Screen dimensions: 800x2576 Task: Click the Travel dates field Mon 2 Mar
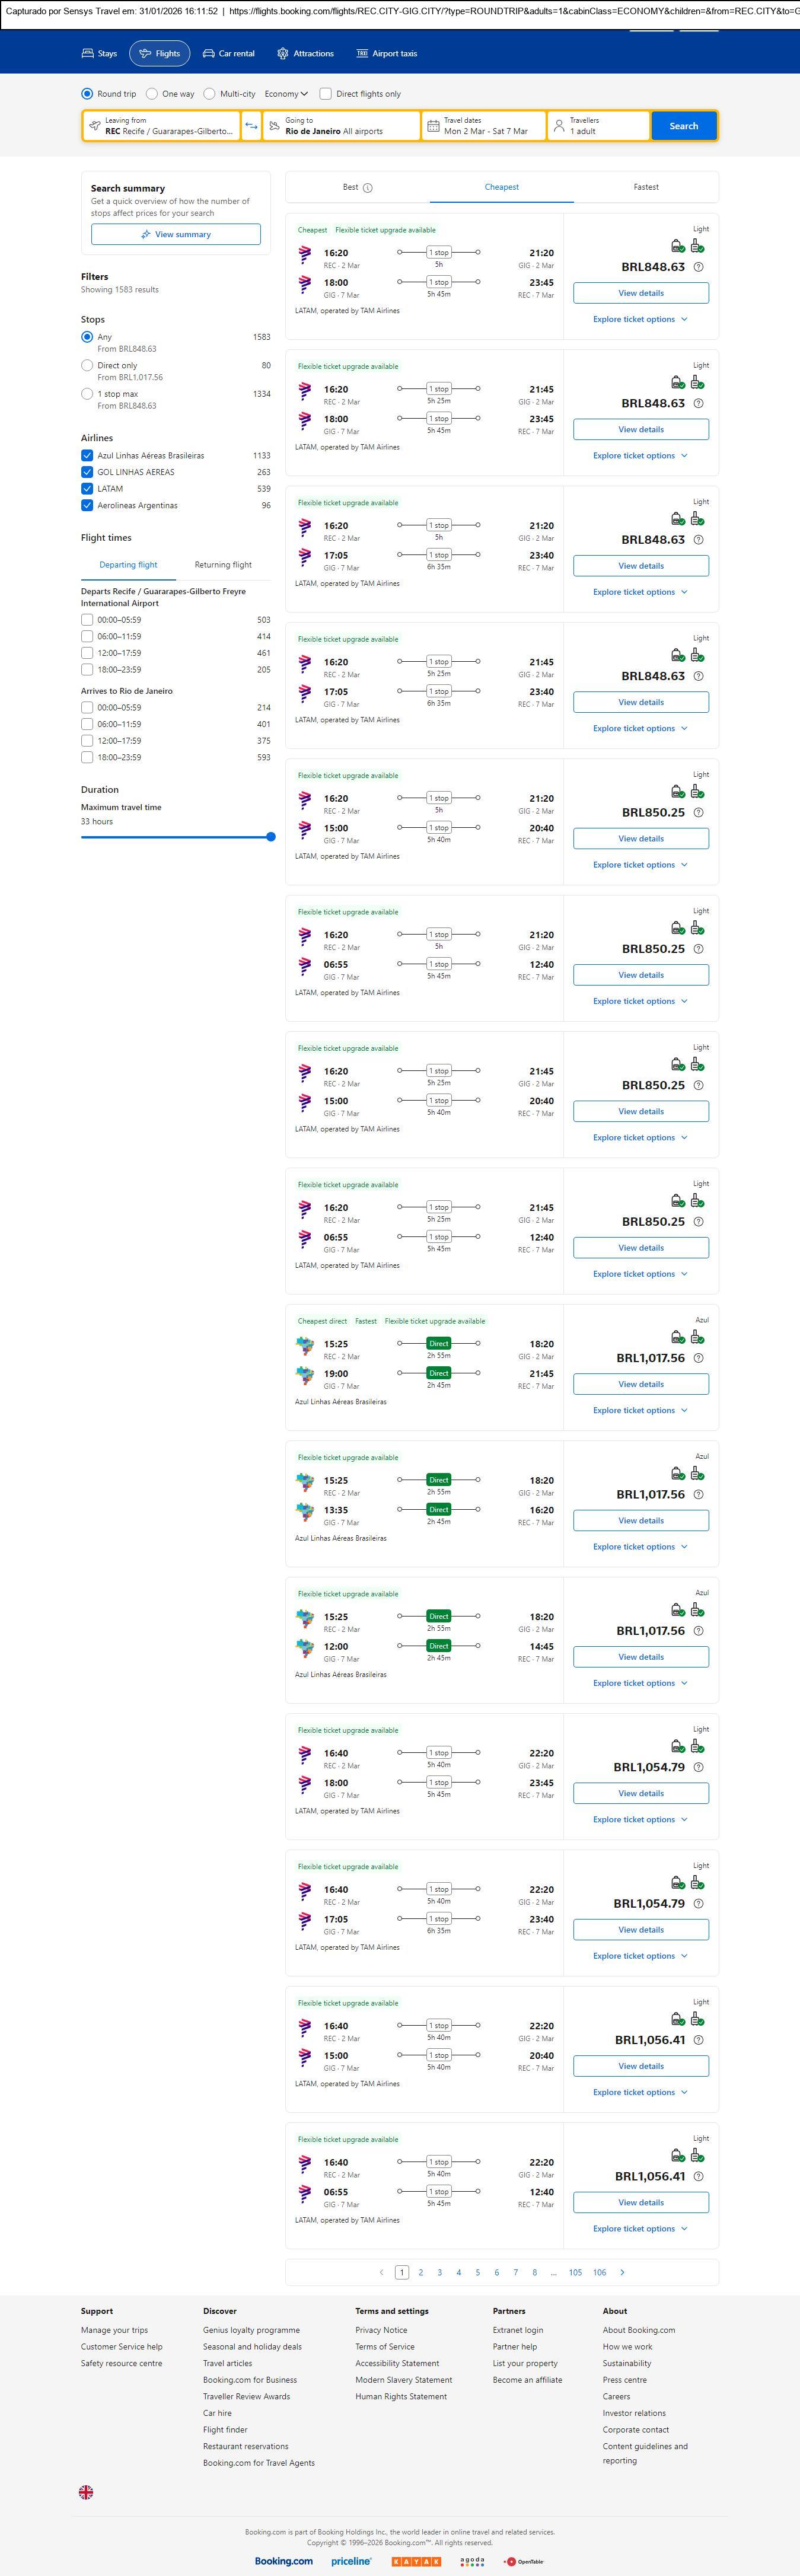coord(485,126)
